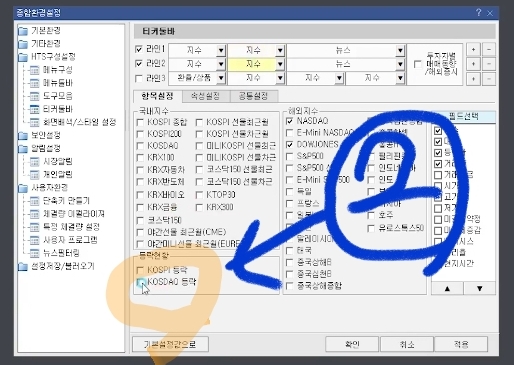Open the 단축키 만들기 page icon
Viewport: 514px width, 365px height.
coord(35,201)
